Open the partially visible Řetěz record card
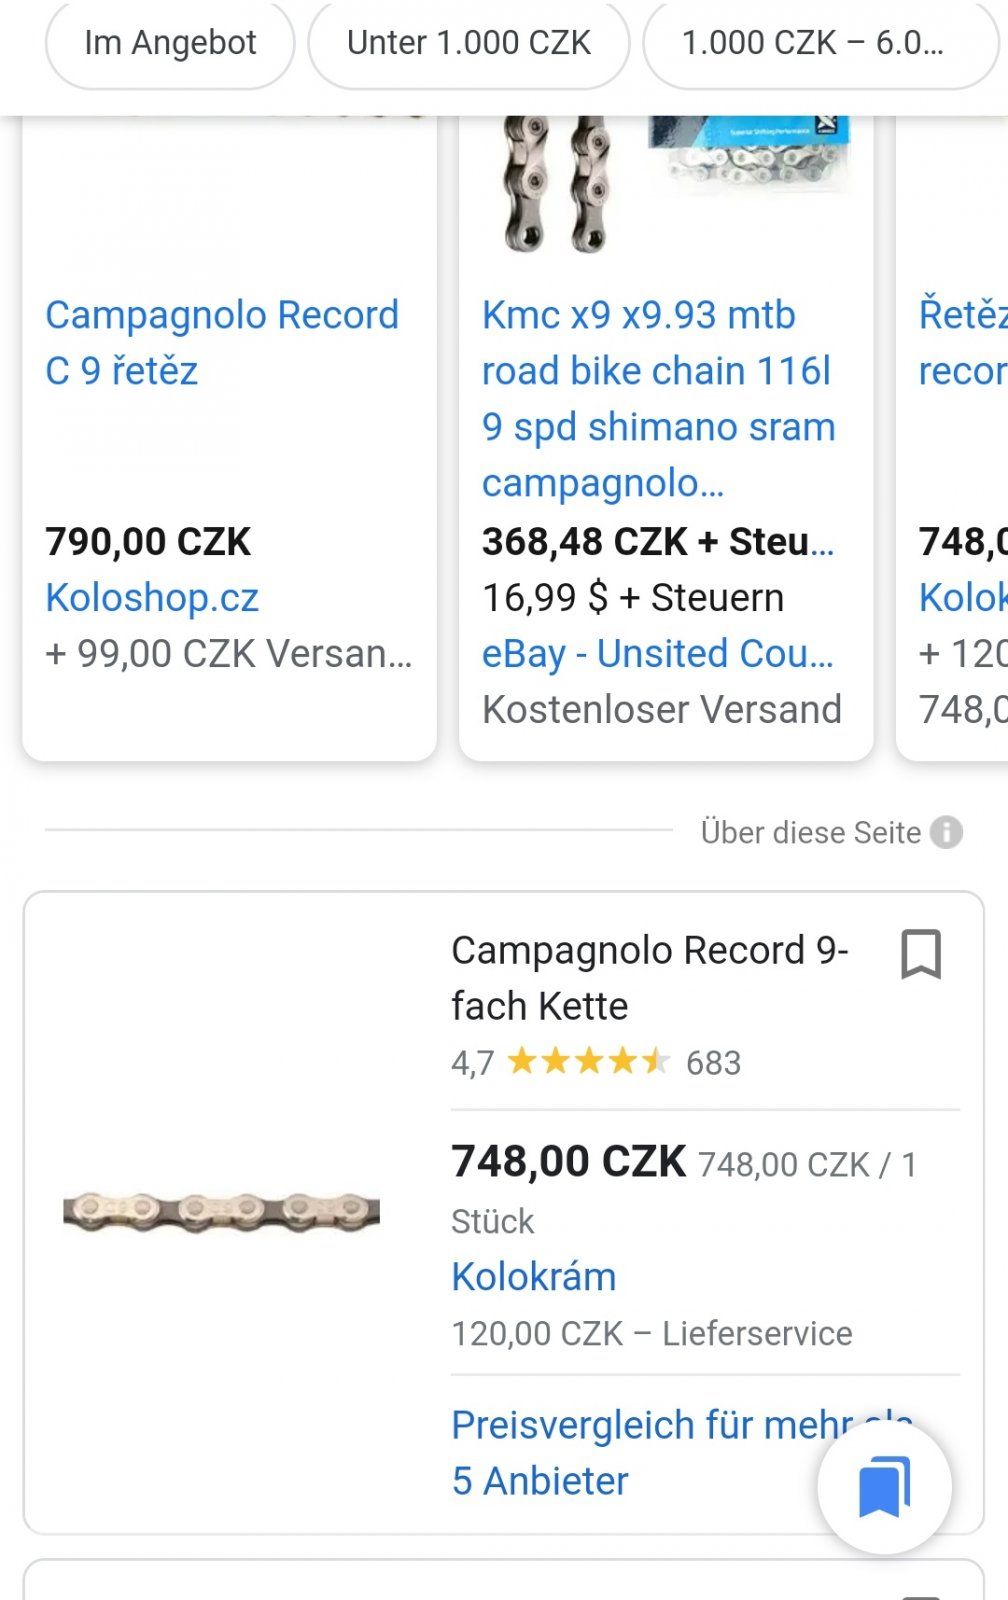This screenshot has width=1008, height=1600. [x=962, y=342]
